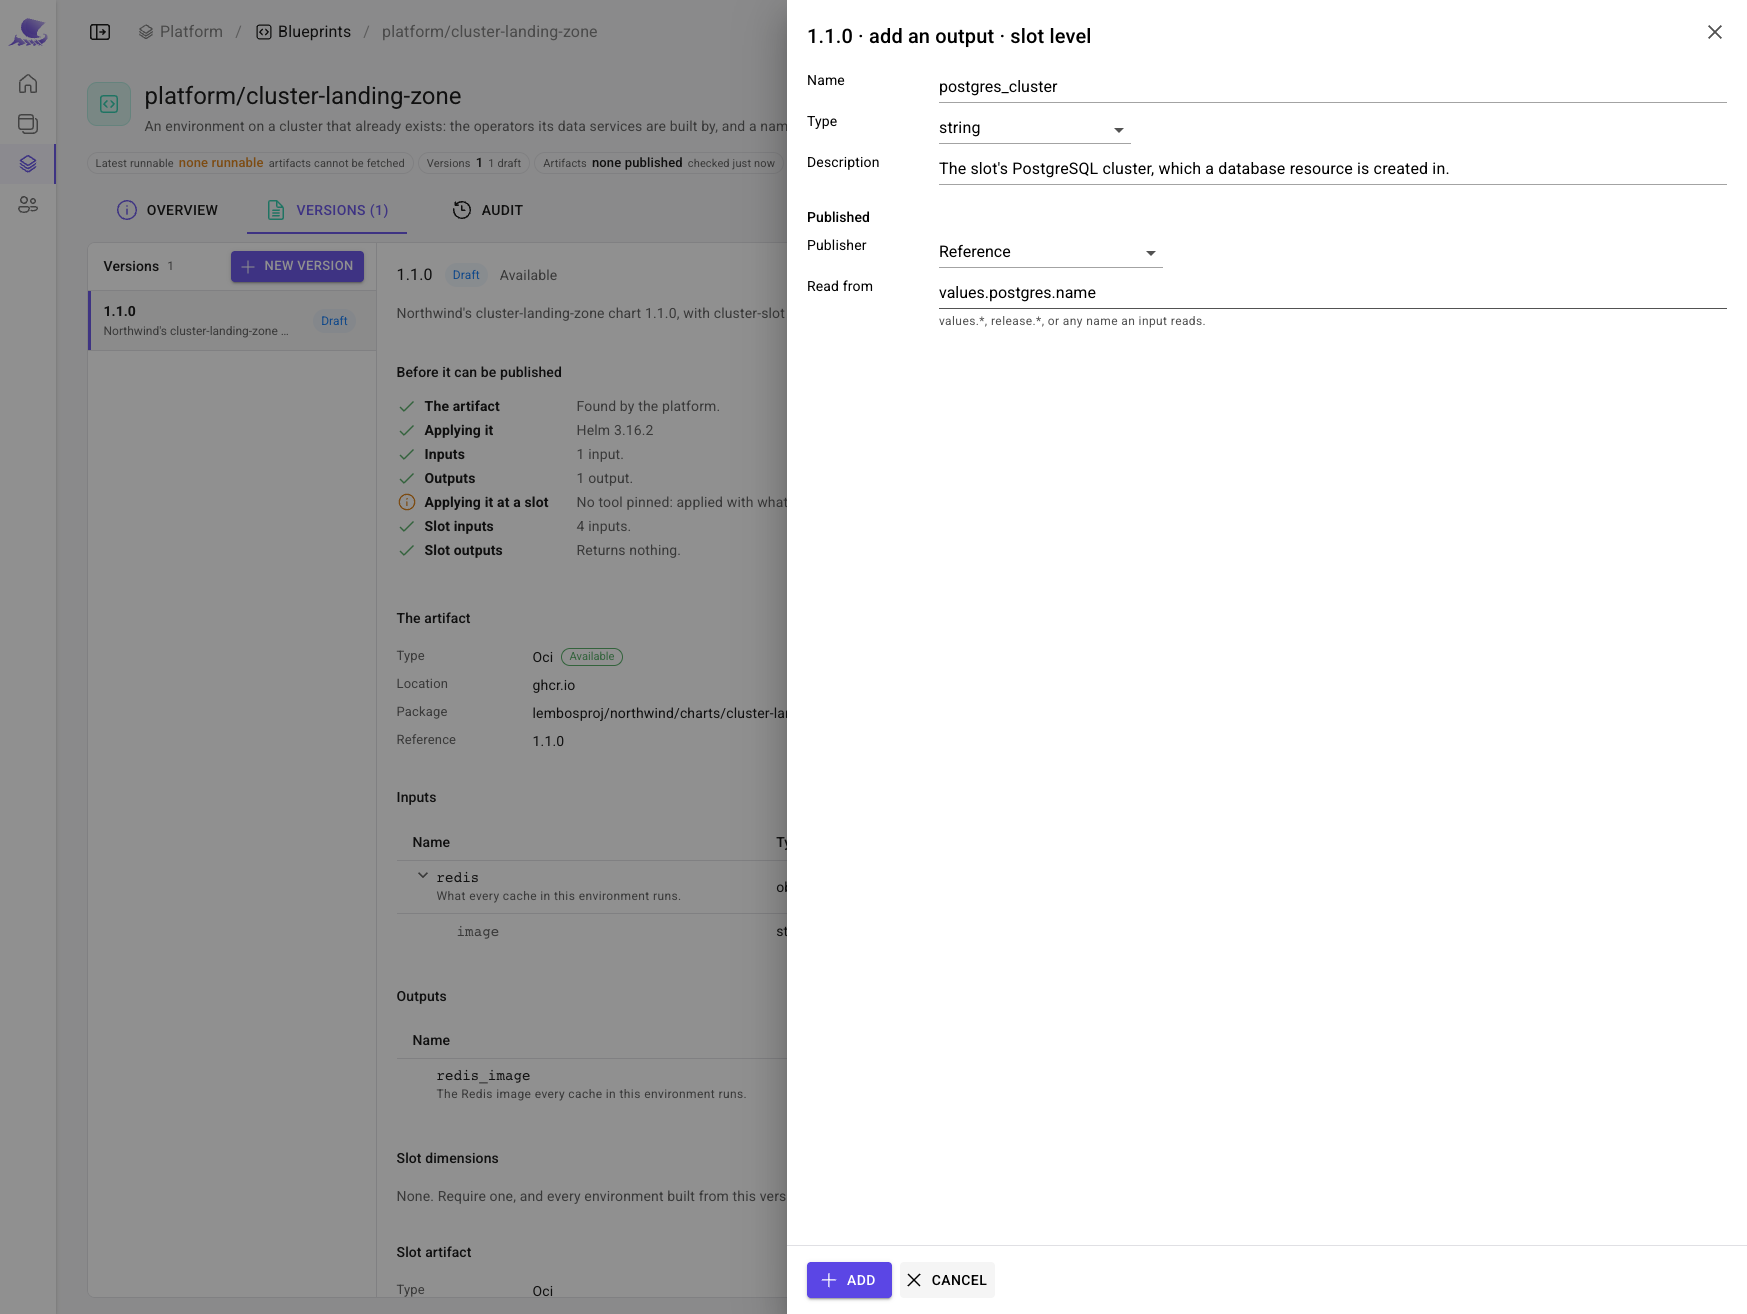1747x1314 pixels.
Task: Click the 'none runnable' status text
Action: pos(221,163)
